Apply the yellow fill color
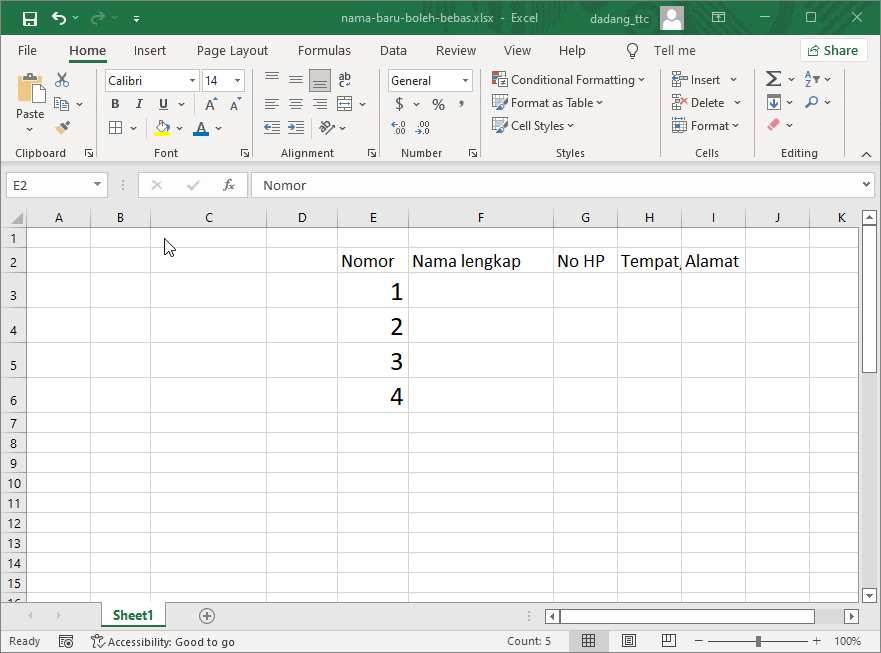 pos(162,128)
